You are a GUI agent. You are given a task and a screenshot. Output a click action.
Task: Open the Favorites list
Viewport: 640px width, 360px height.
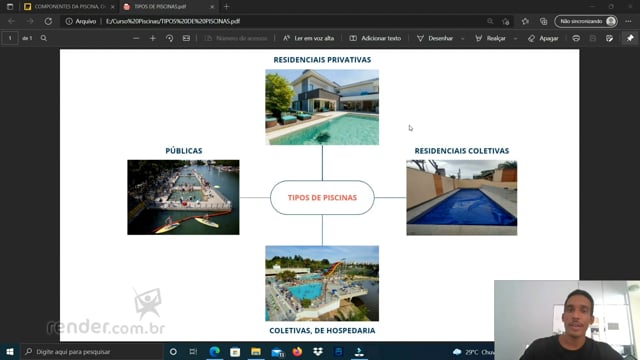[525, 21]
